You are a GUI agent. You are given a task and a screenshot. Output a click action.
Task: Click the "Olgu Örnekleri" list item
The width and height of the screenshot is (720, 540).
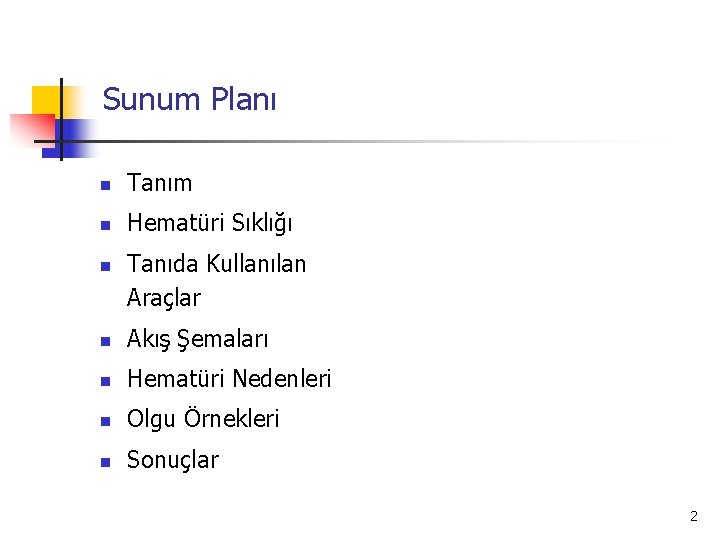click(x=203, y=419)
